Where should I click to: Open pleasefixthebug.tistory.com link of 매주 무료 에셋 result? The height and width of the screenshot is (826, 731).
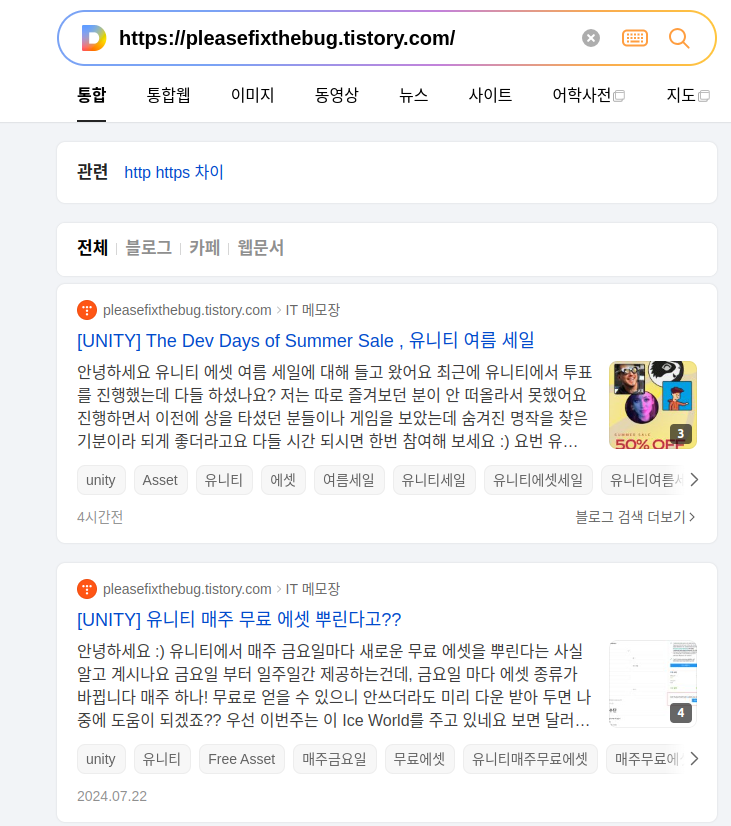(187, 588)
